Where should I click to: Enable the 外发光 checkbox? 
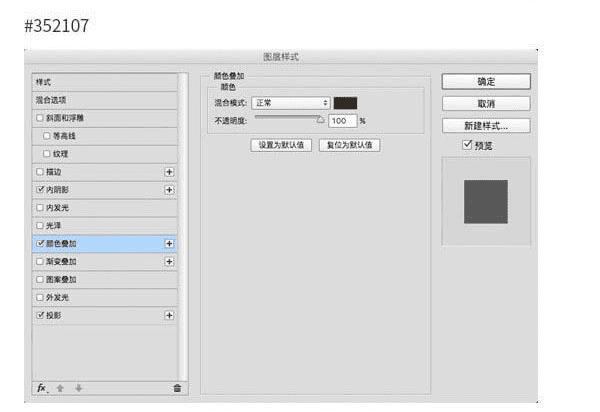pyautogui.click(x=40, y=297)
